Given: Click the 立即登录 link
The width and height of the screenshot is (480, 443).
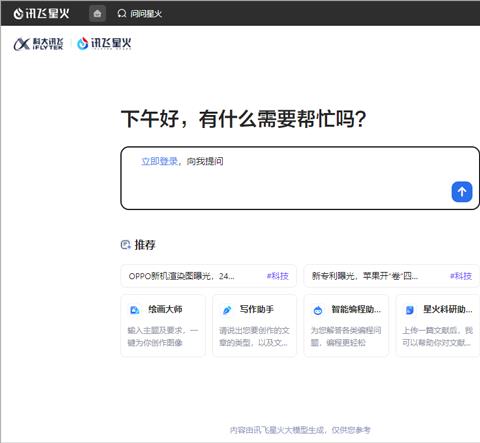Looking at the screenshot, I should pyautogui.click(x=159, y=161).
